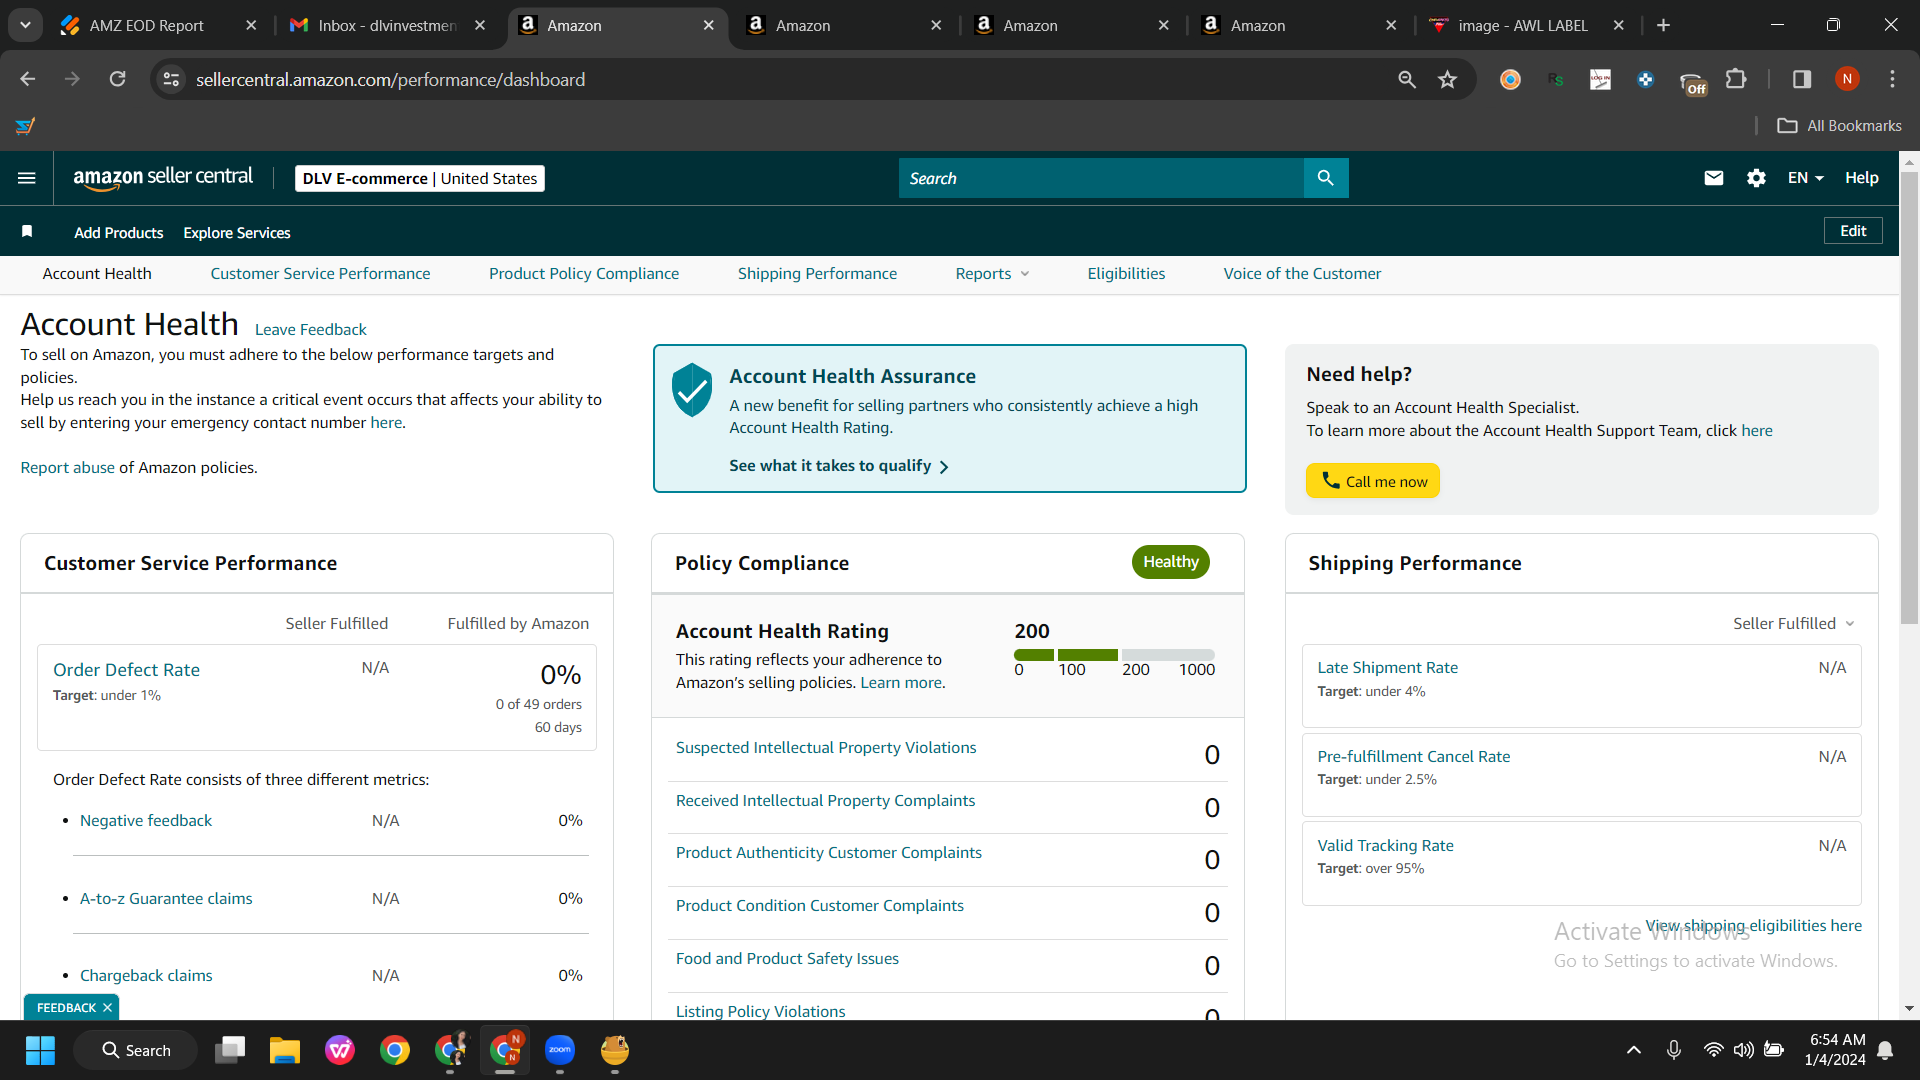Click See what it takes to qualify

click(x=839, y=466)
